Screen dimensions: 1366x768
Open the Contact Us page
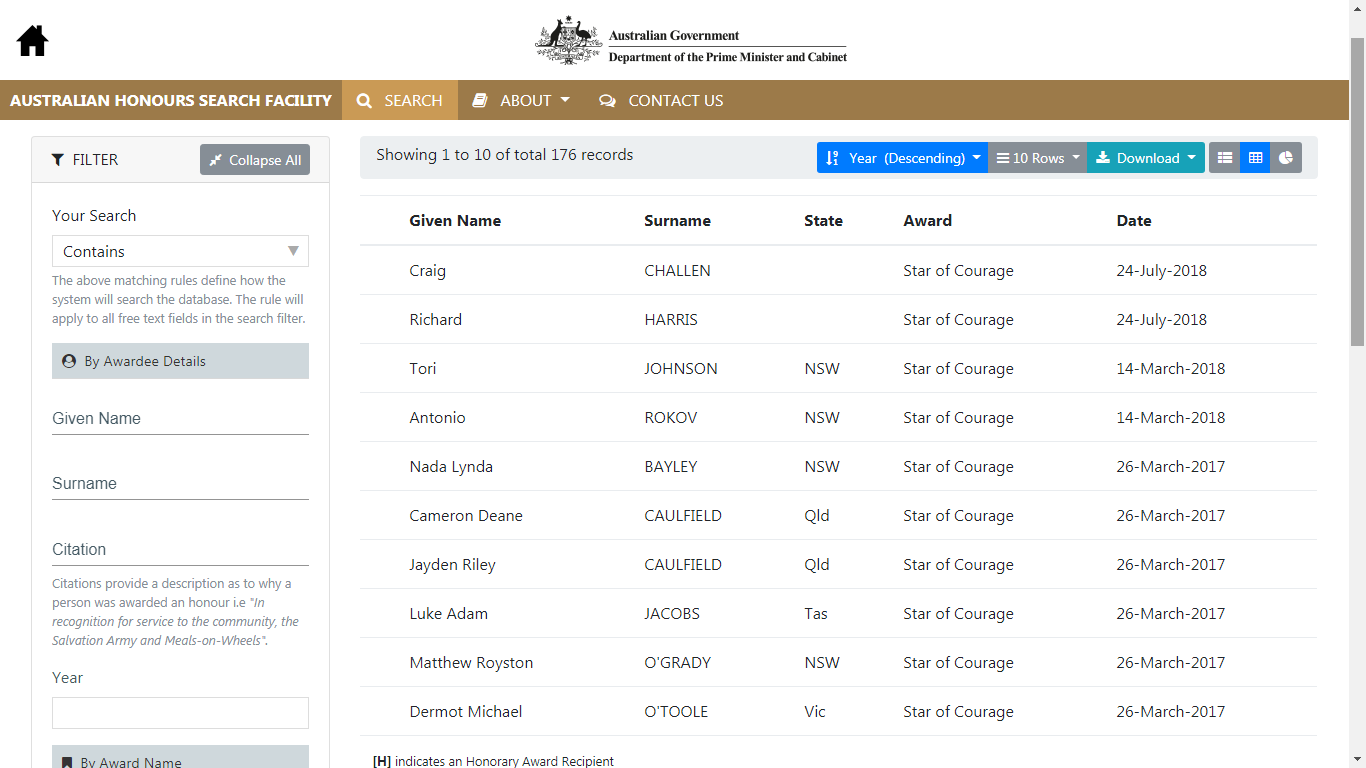pyautogui.click(x=661, y=100)
